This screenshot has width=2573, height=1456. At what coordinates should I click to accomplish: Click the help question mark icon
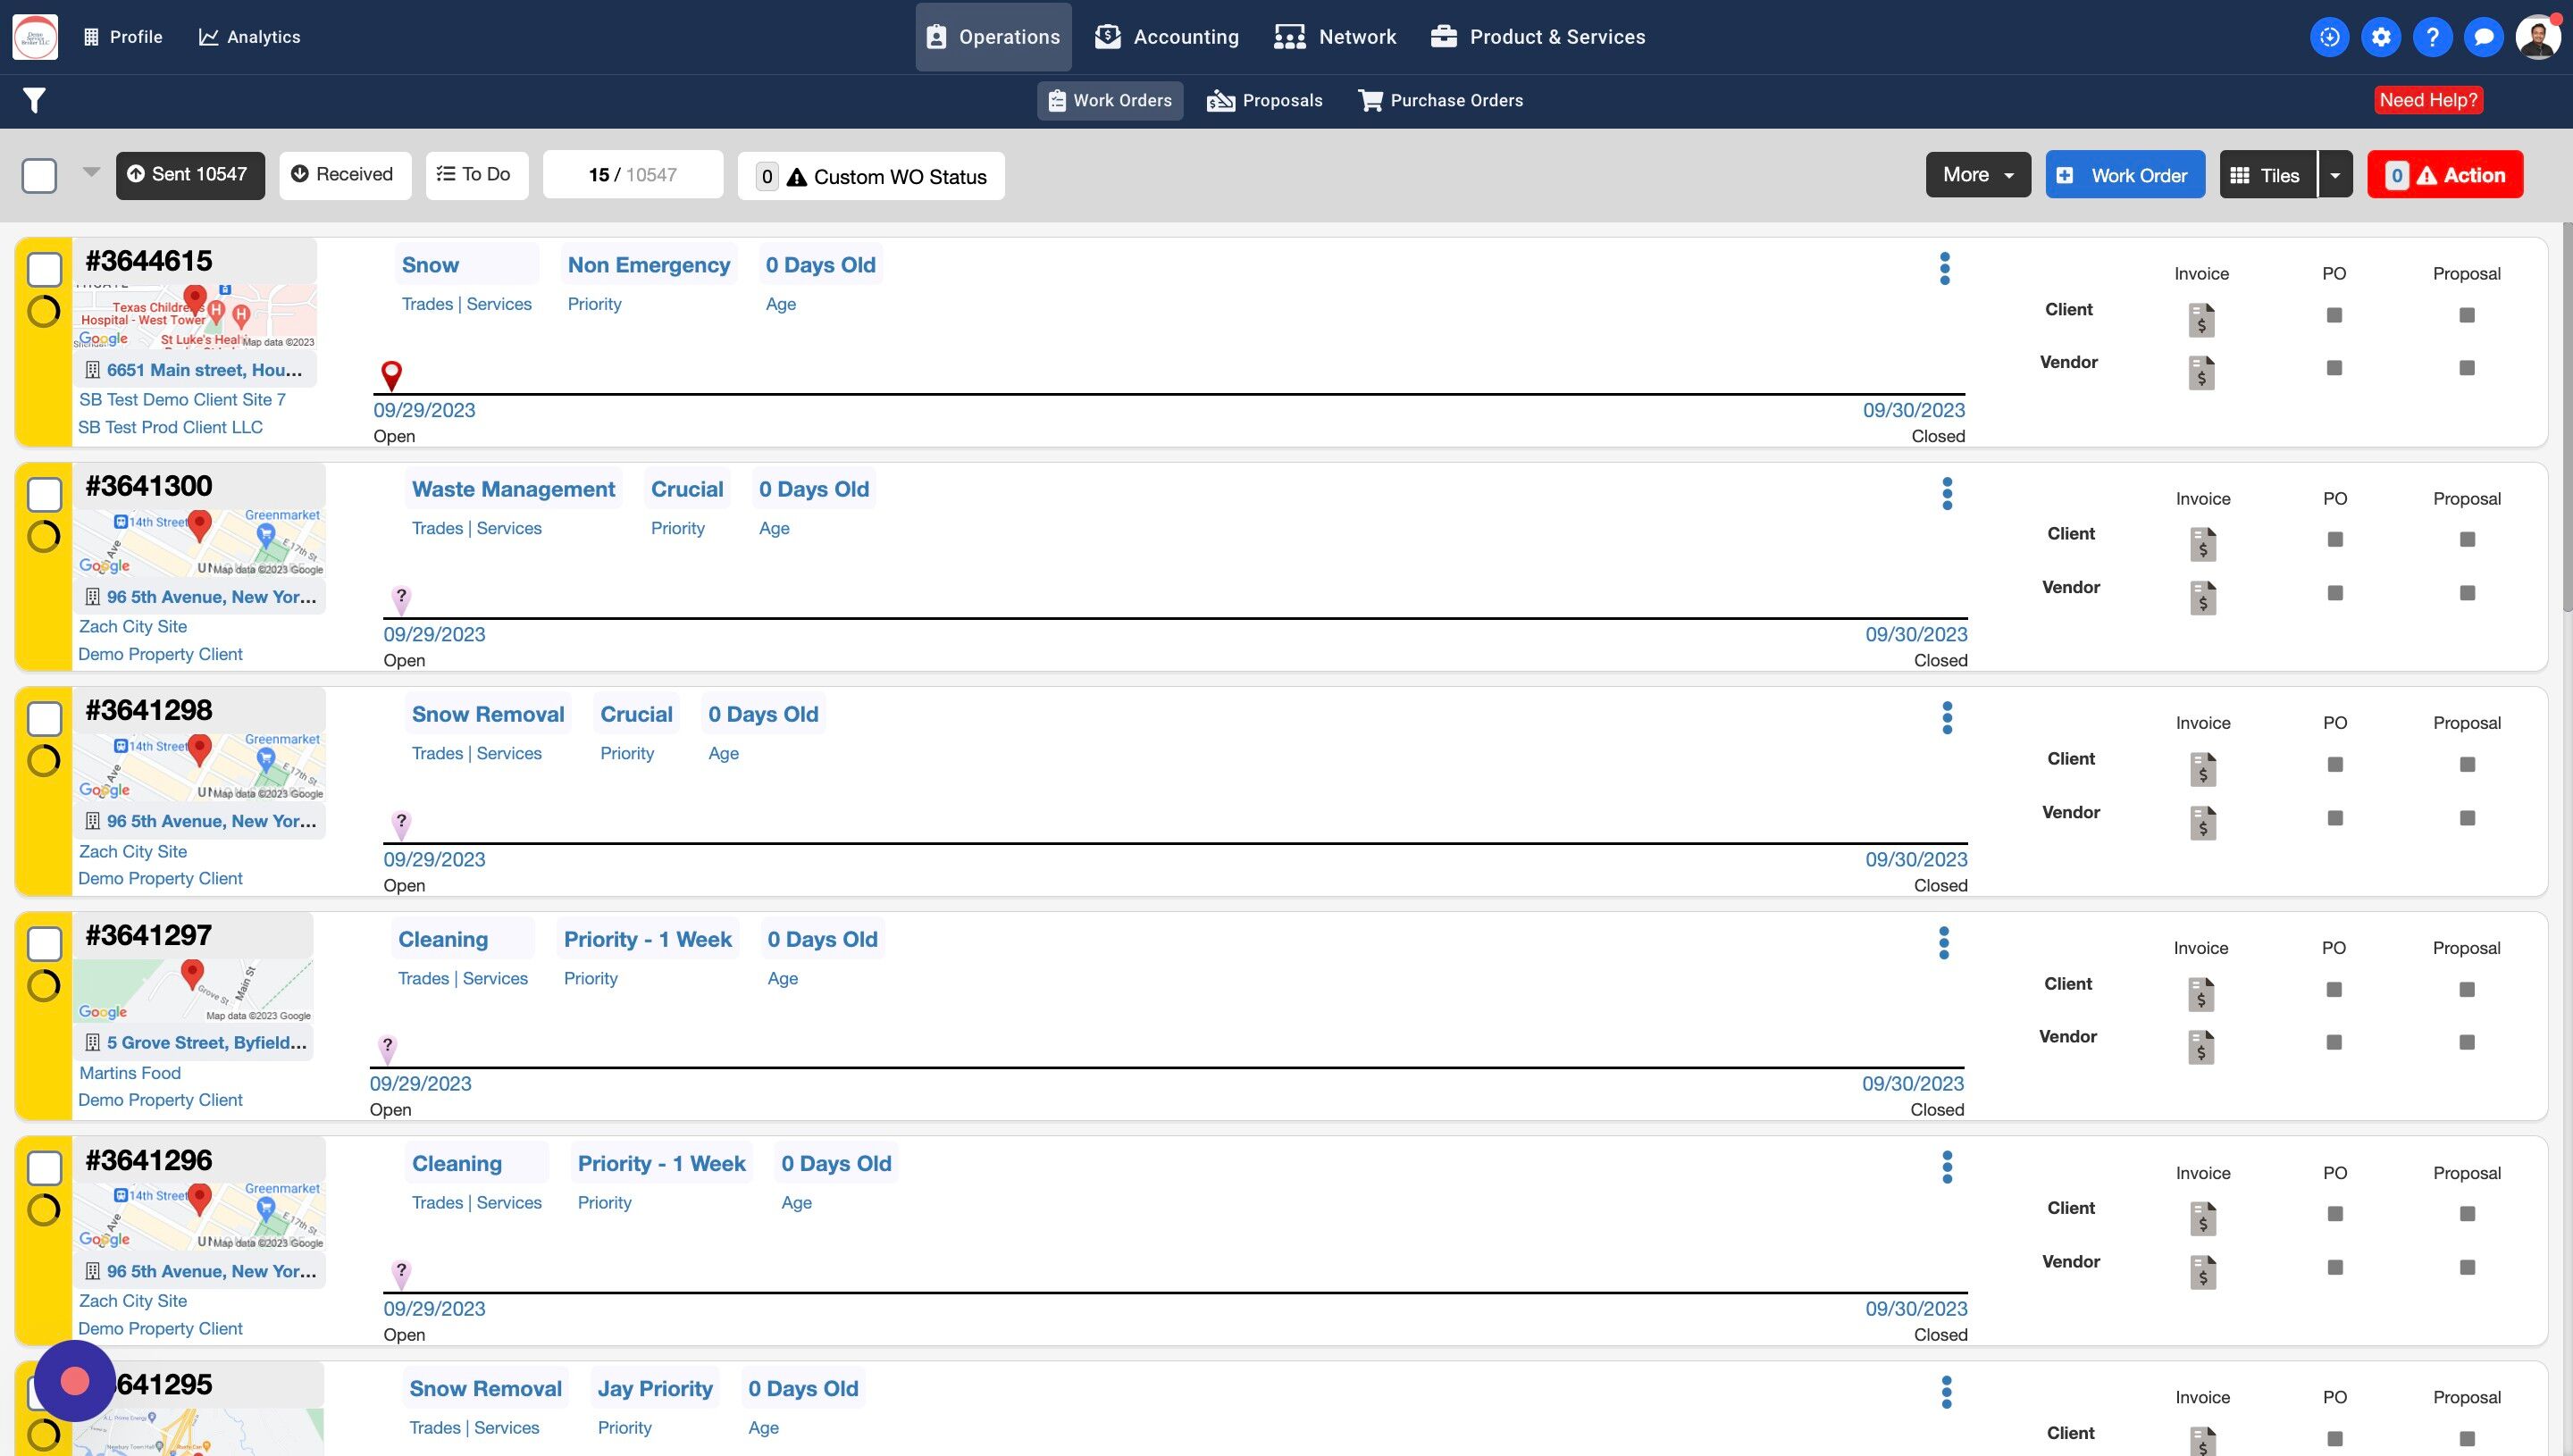(x=2432, y=37)
